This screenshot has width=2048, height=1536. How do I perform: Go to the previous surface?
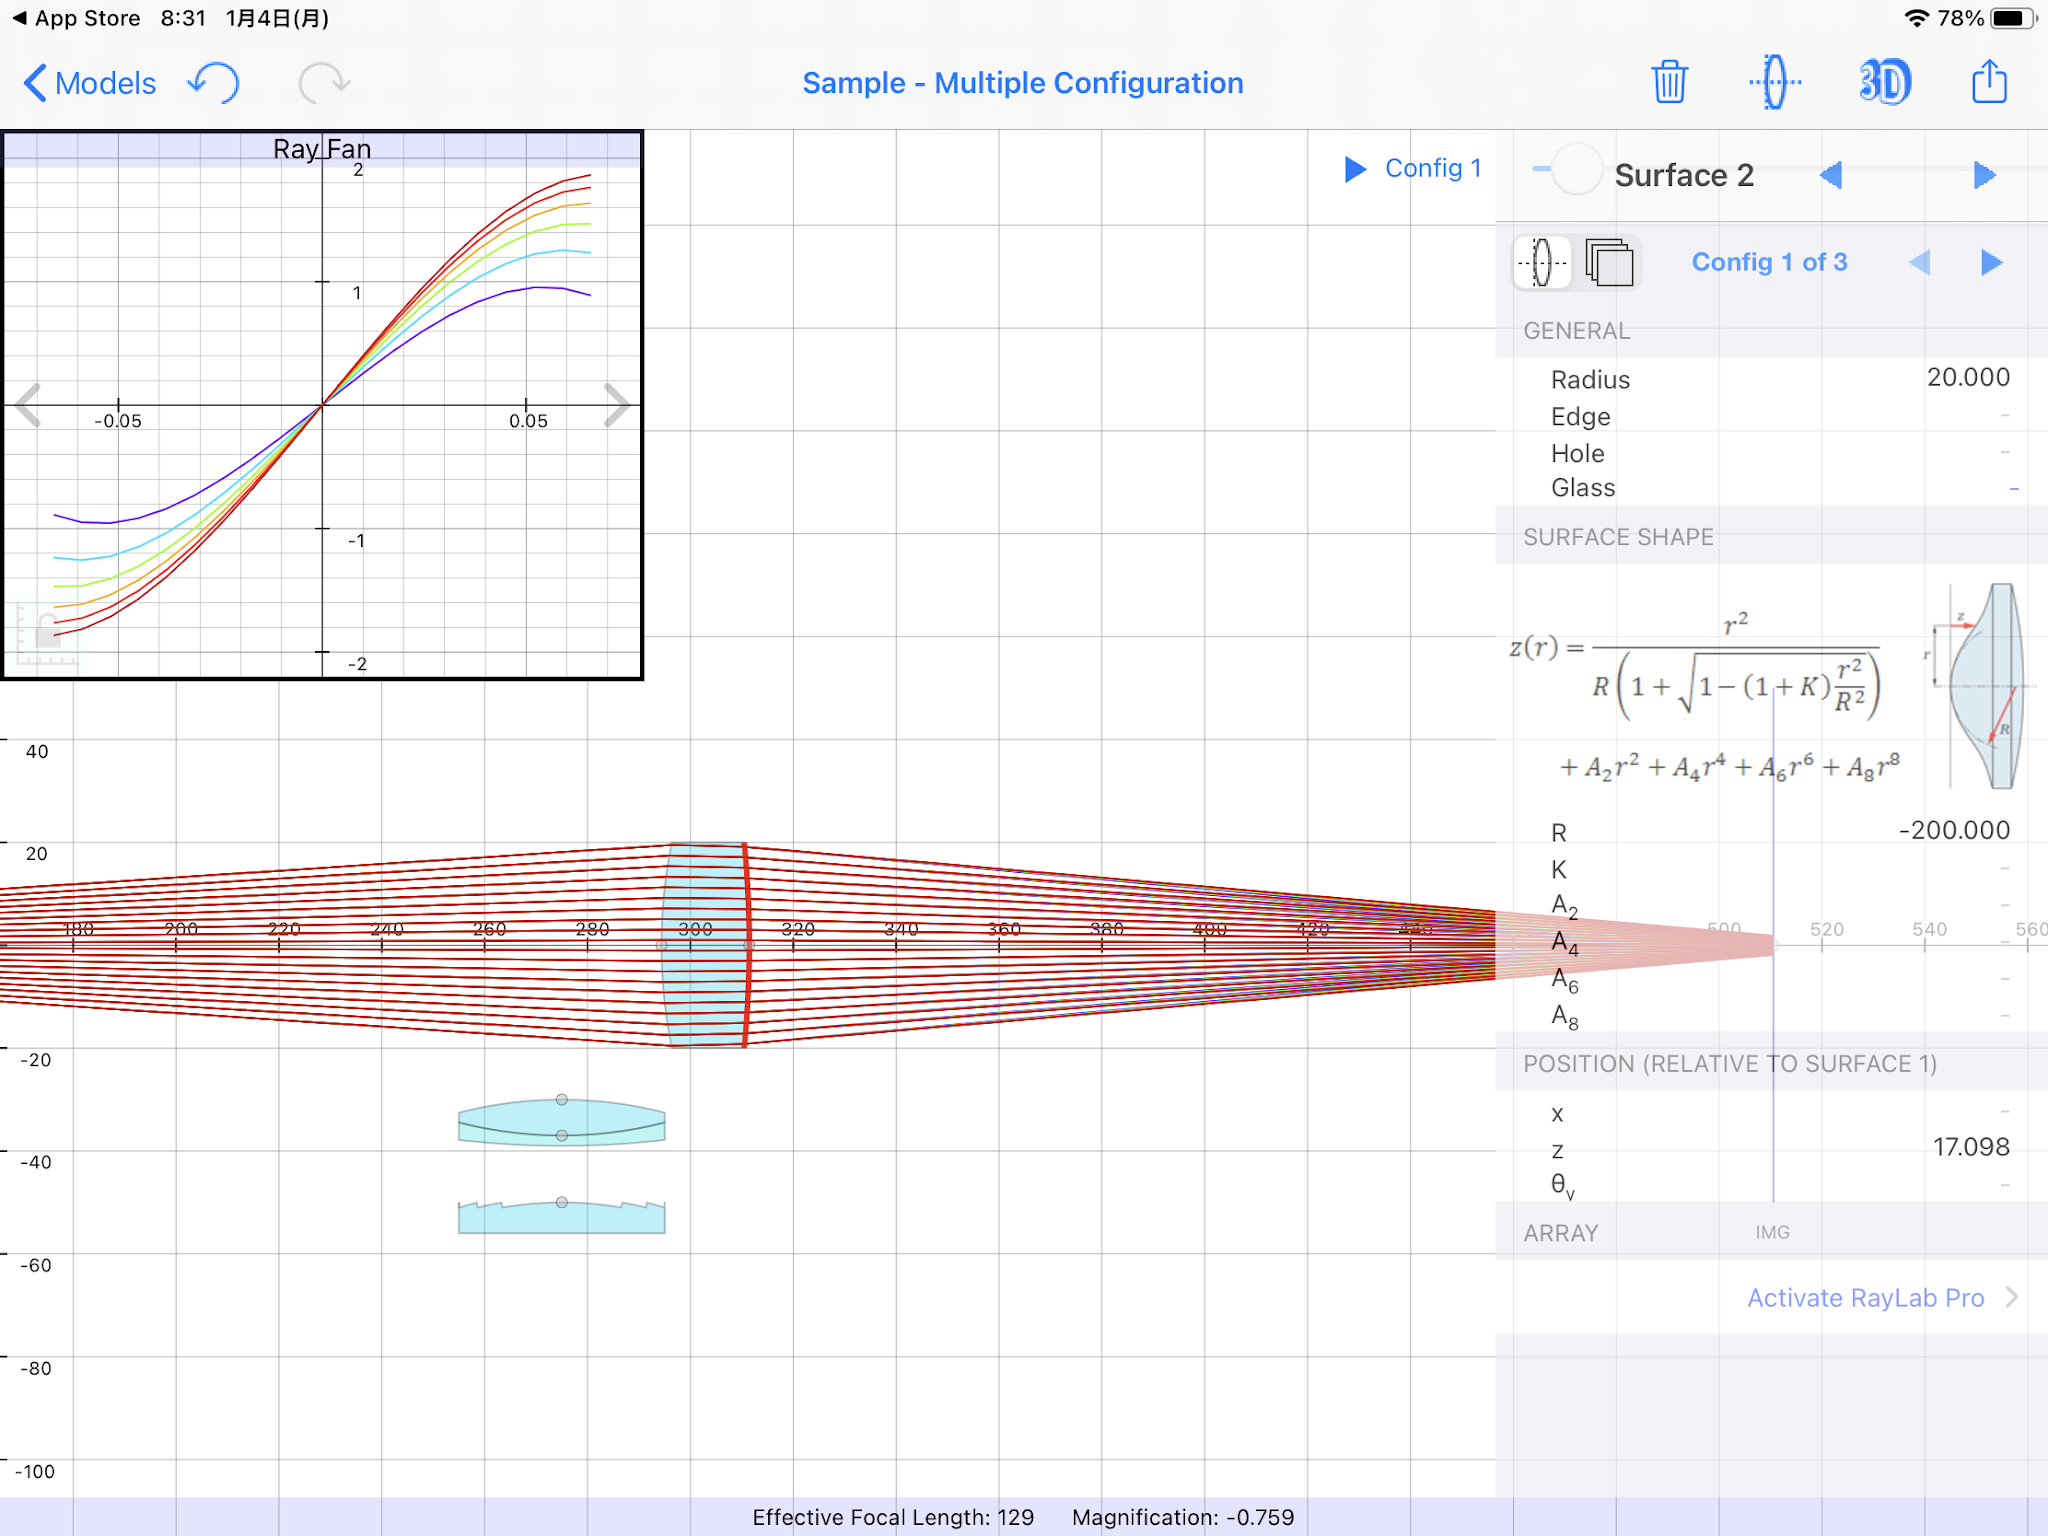coord(1831,176)
